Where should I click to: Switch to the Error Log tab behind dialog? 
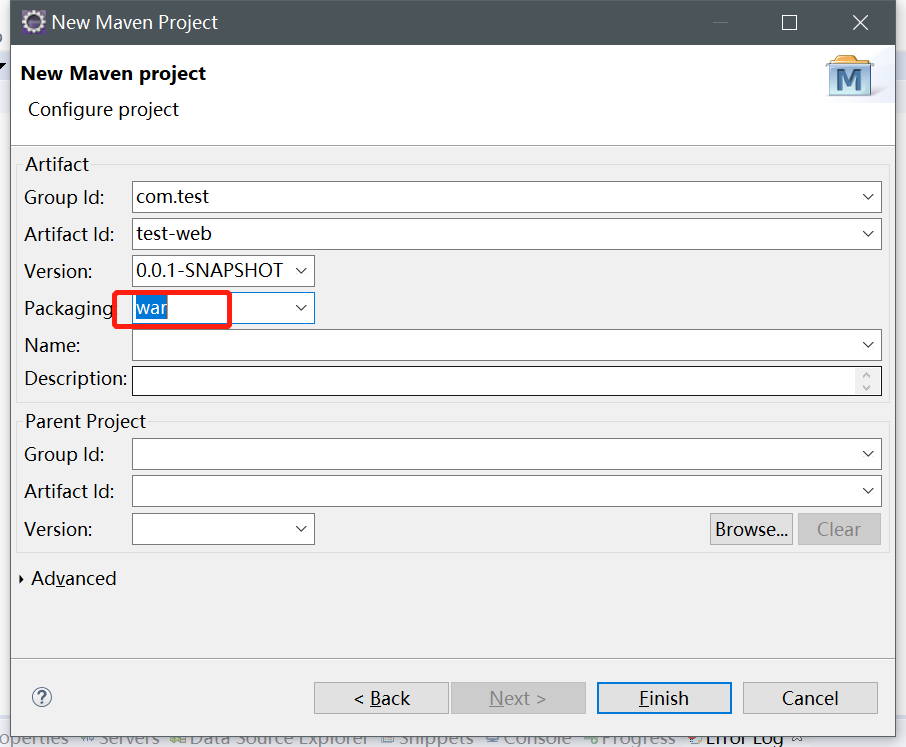click(744, 739)
